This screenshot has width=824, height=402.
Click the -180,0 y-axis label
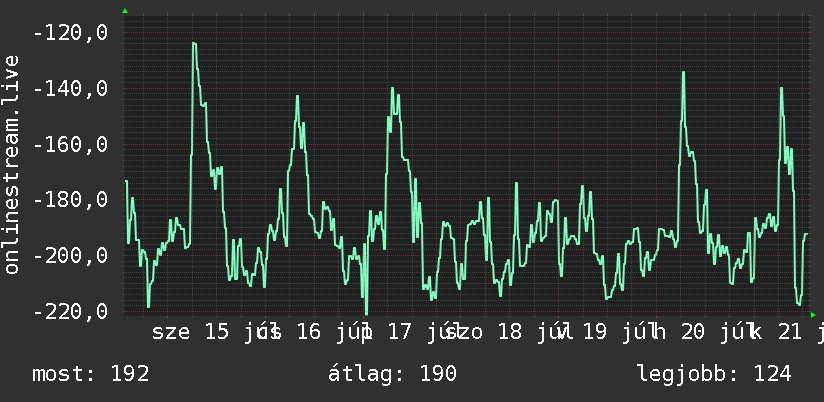(70, 200)
